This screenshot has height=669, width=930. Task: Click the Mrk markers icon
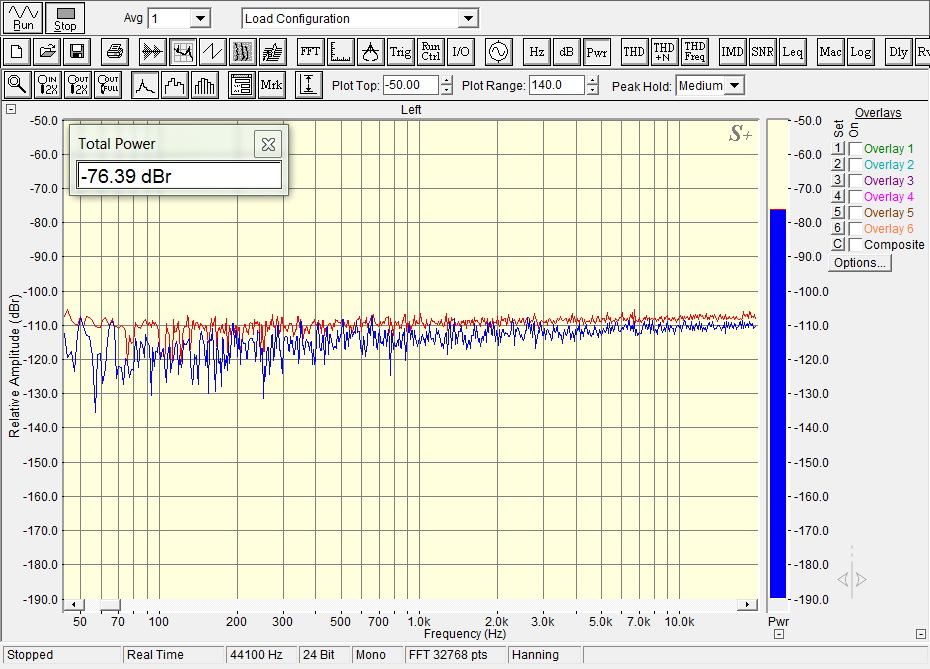[271, 86]
